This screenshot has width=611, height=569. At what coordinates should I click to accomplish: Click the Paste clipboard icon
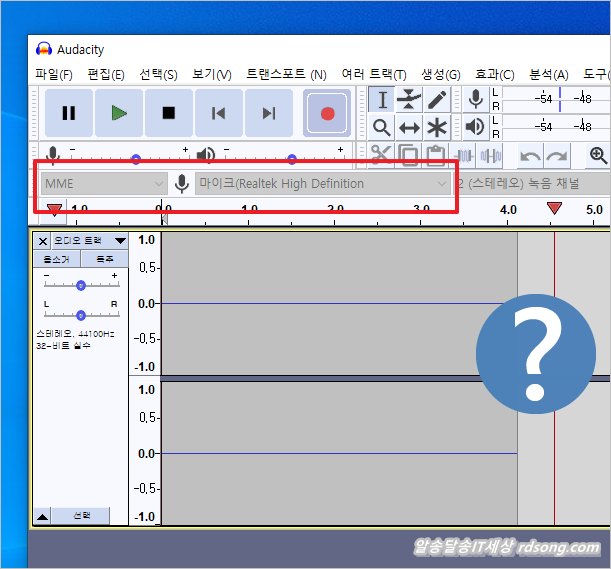pyautogui.click(x=436, y=155)
